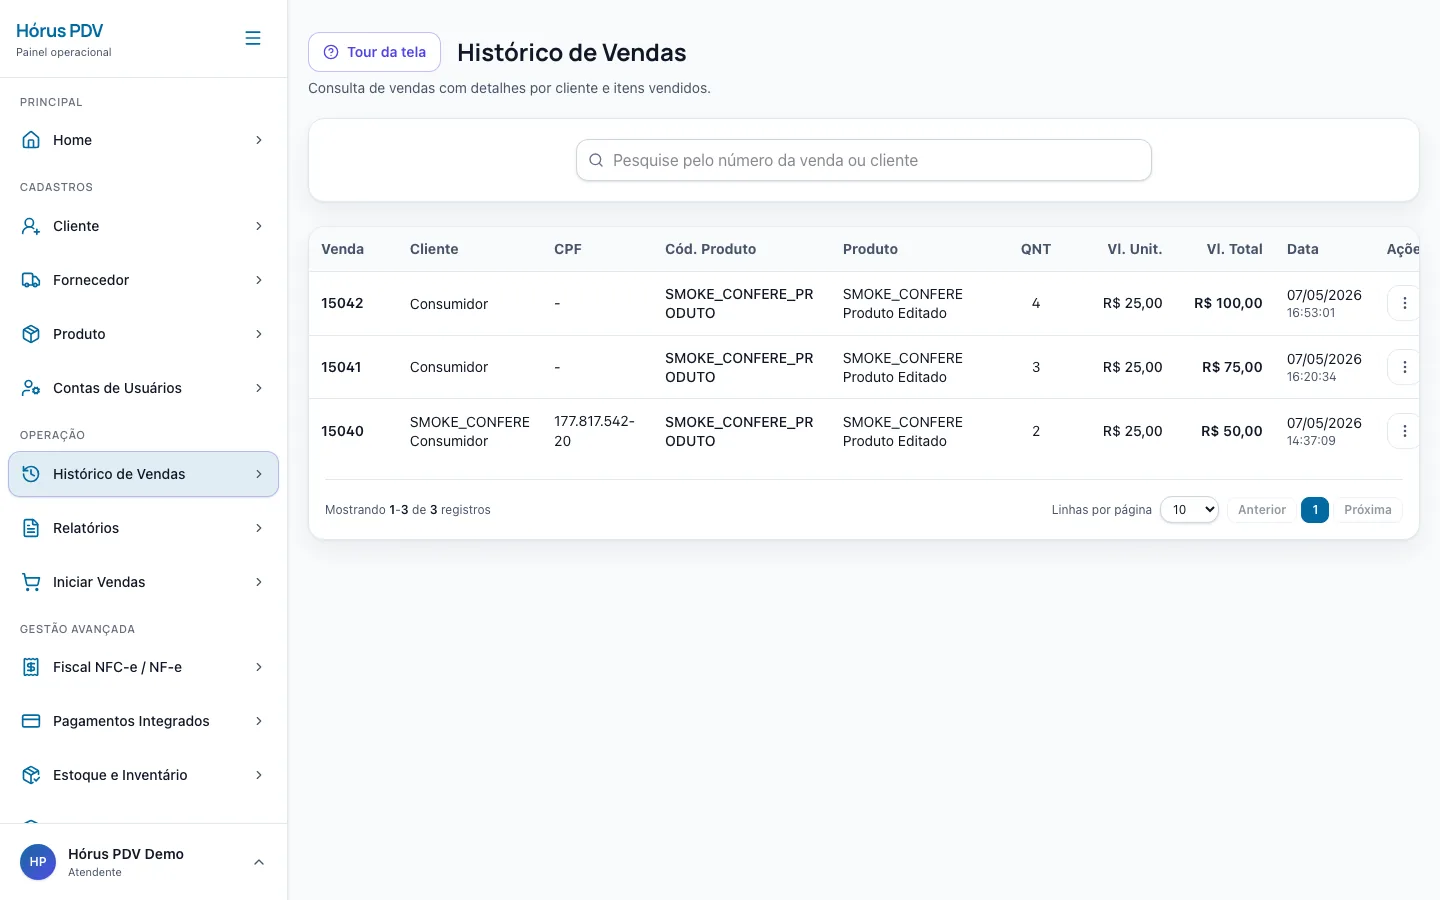Expand the Relatórios menu chevron
Image resolution: width=1440 pixels, height=900 pixels.
click(259, 528)
